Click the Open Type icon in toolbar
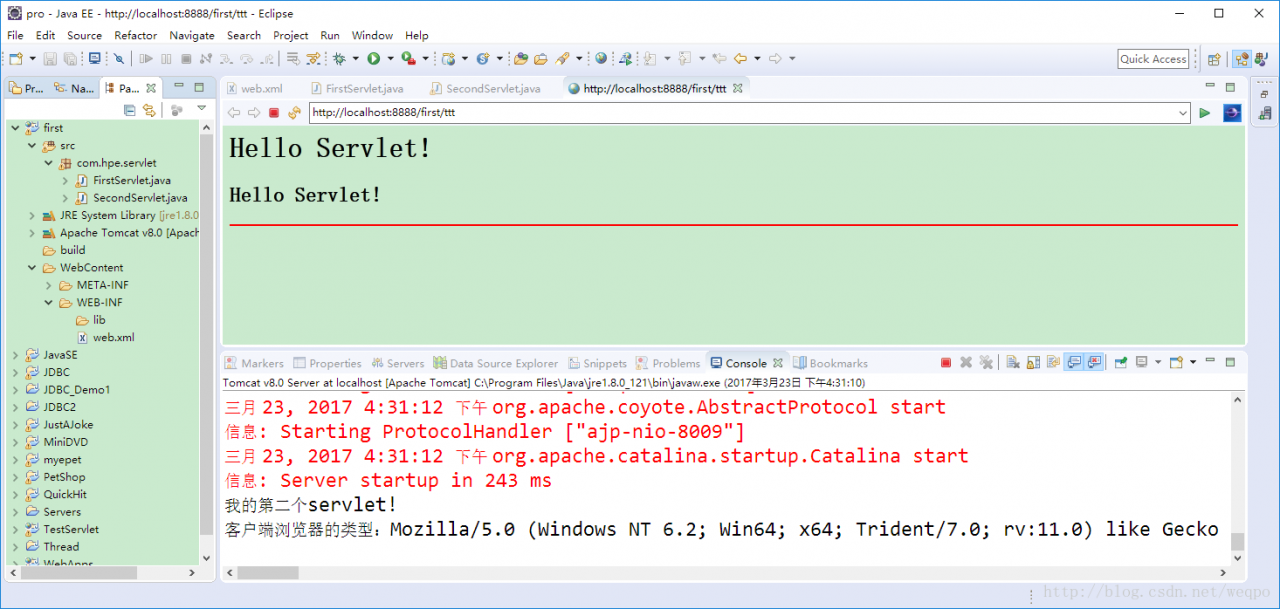Image resolution: width=1280 pixels, height=609 pixels. 521,59
